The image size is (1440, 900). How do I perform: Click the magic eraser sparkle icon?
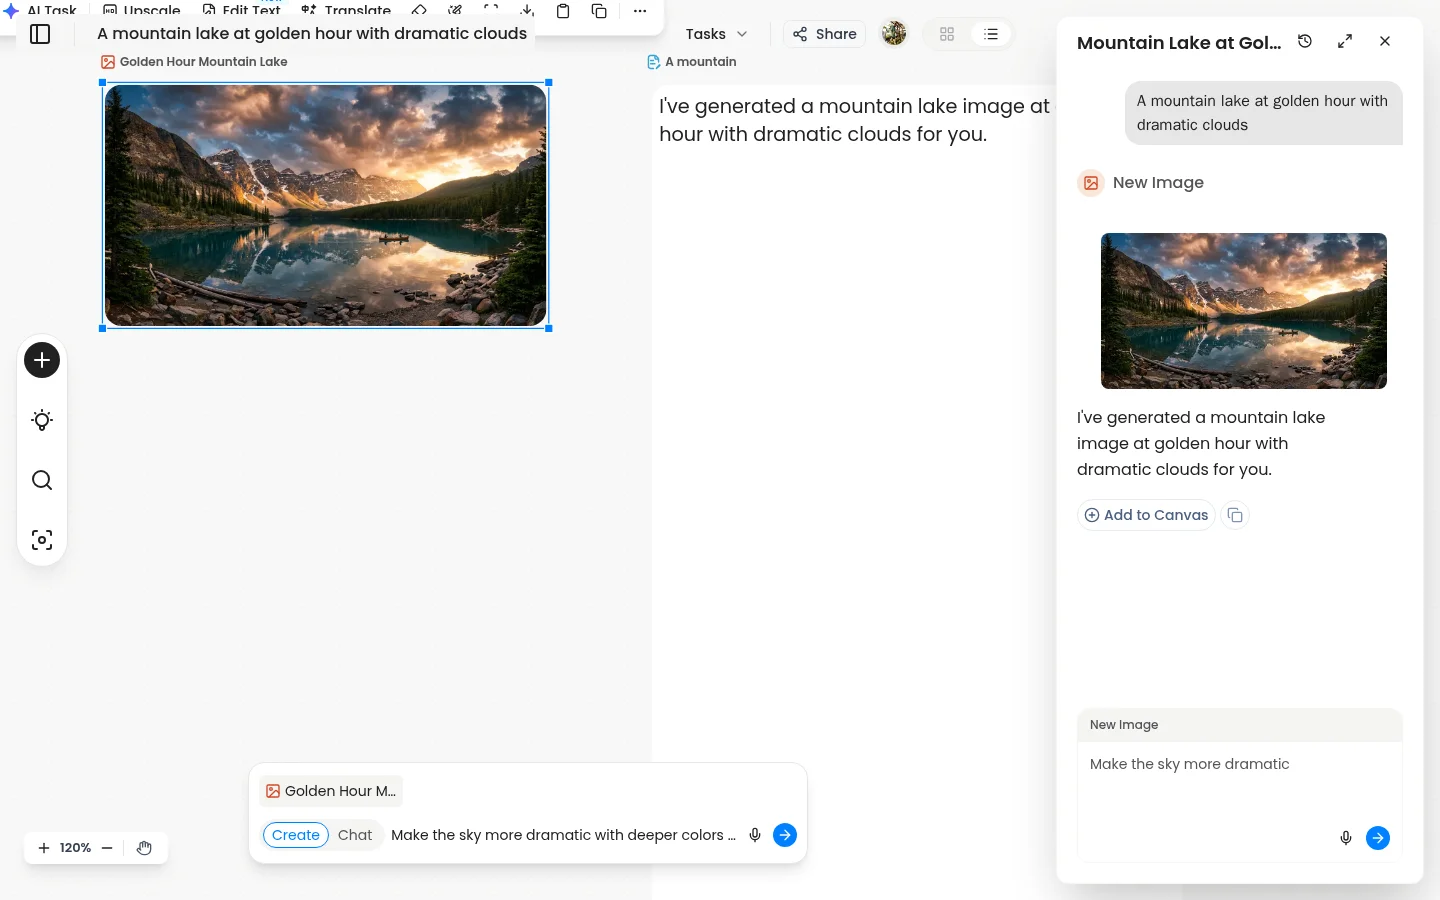[x=455, y=10]
